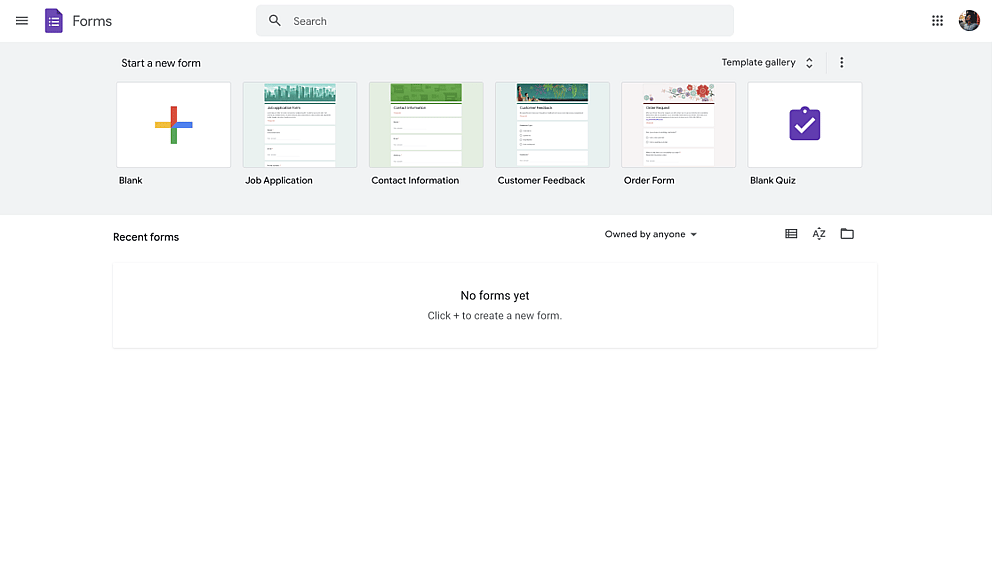Click the Start a new form heading
The width and height of the screenshot is (1000, 570).
[x=161, y=63]
